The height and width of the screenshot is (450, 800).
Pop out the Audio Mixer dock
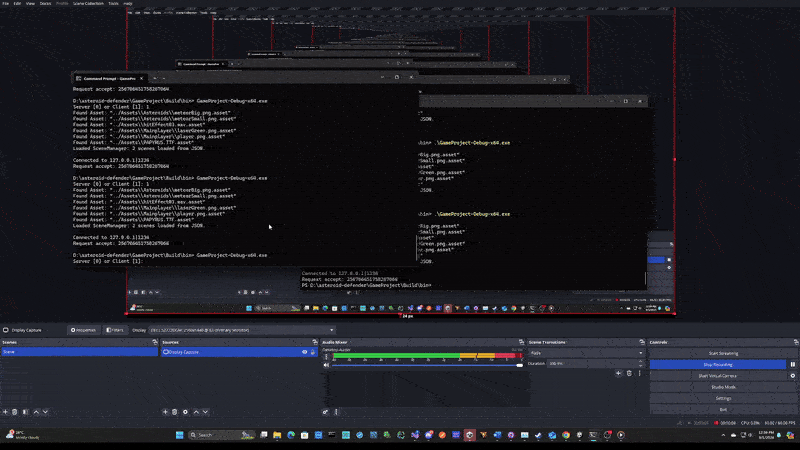[x=521, y=342]
